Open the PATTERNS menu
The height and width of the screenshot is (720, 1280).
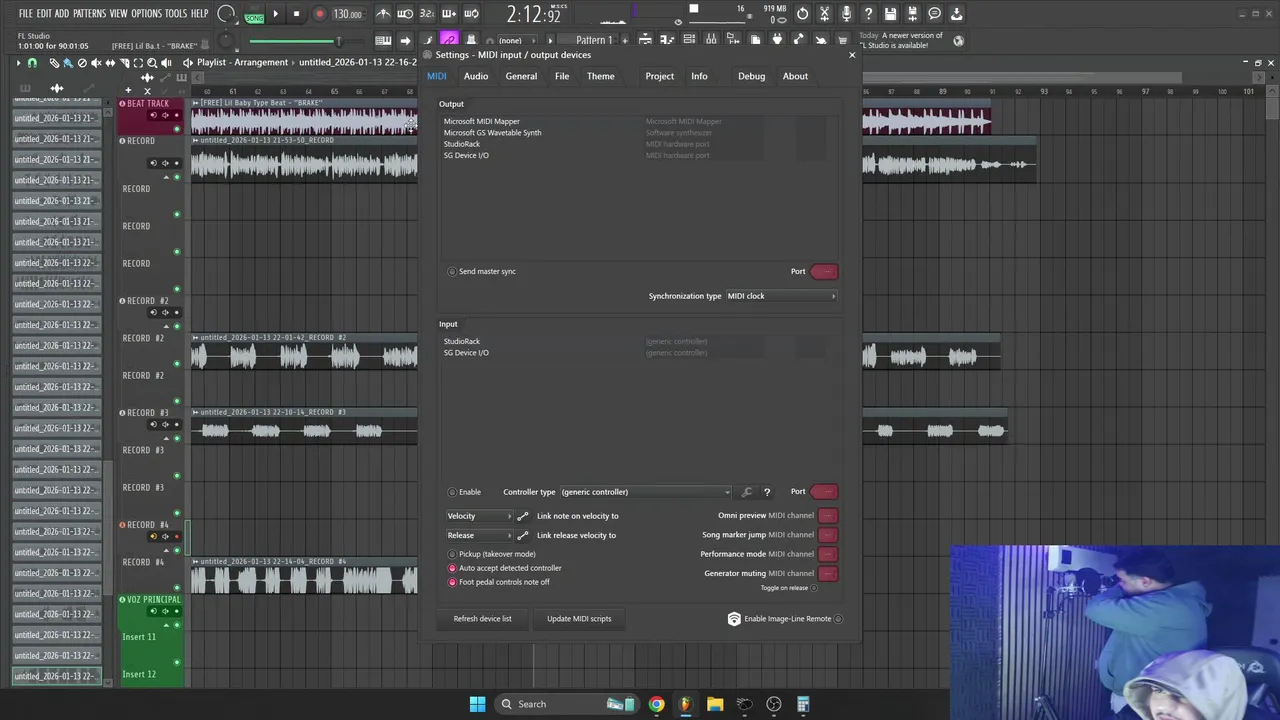pyautogui.click(x=89, y=14)
